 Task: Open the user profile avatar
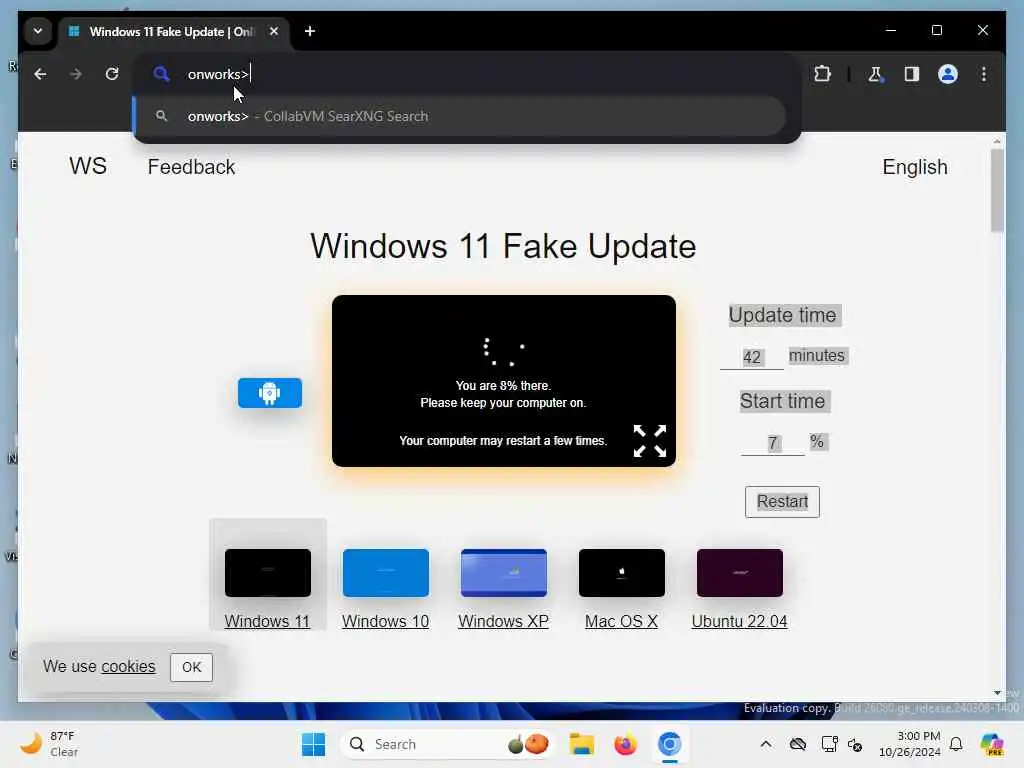[948, 74]
